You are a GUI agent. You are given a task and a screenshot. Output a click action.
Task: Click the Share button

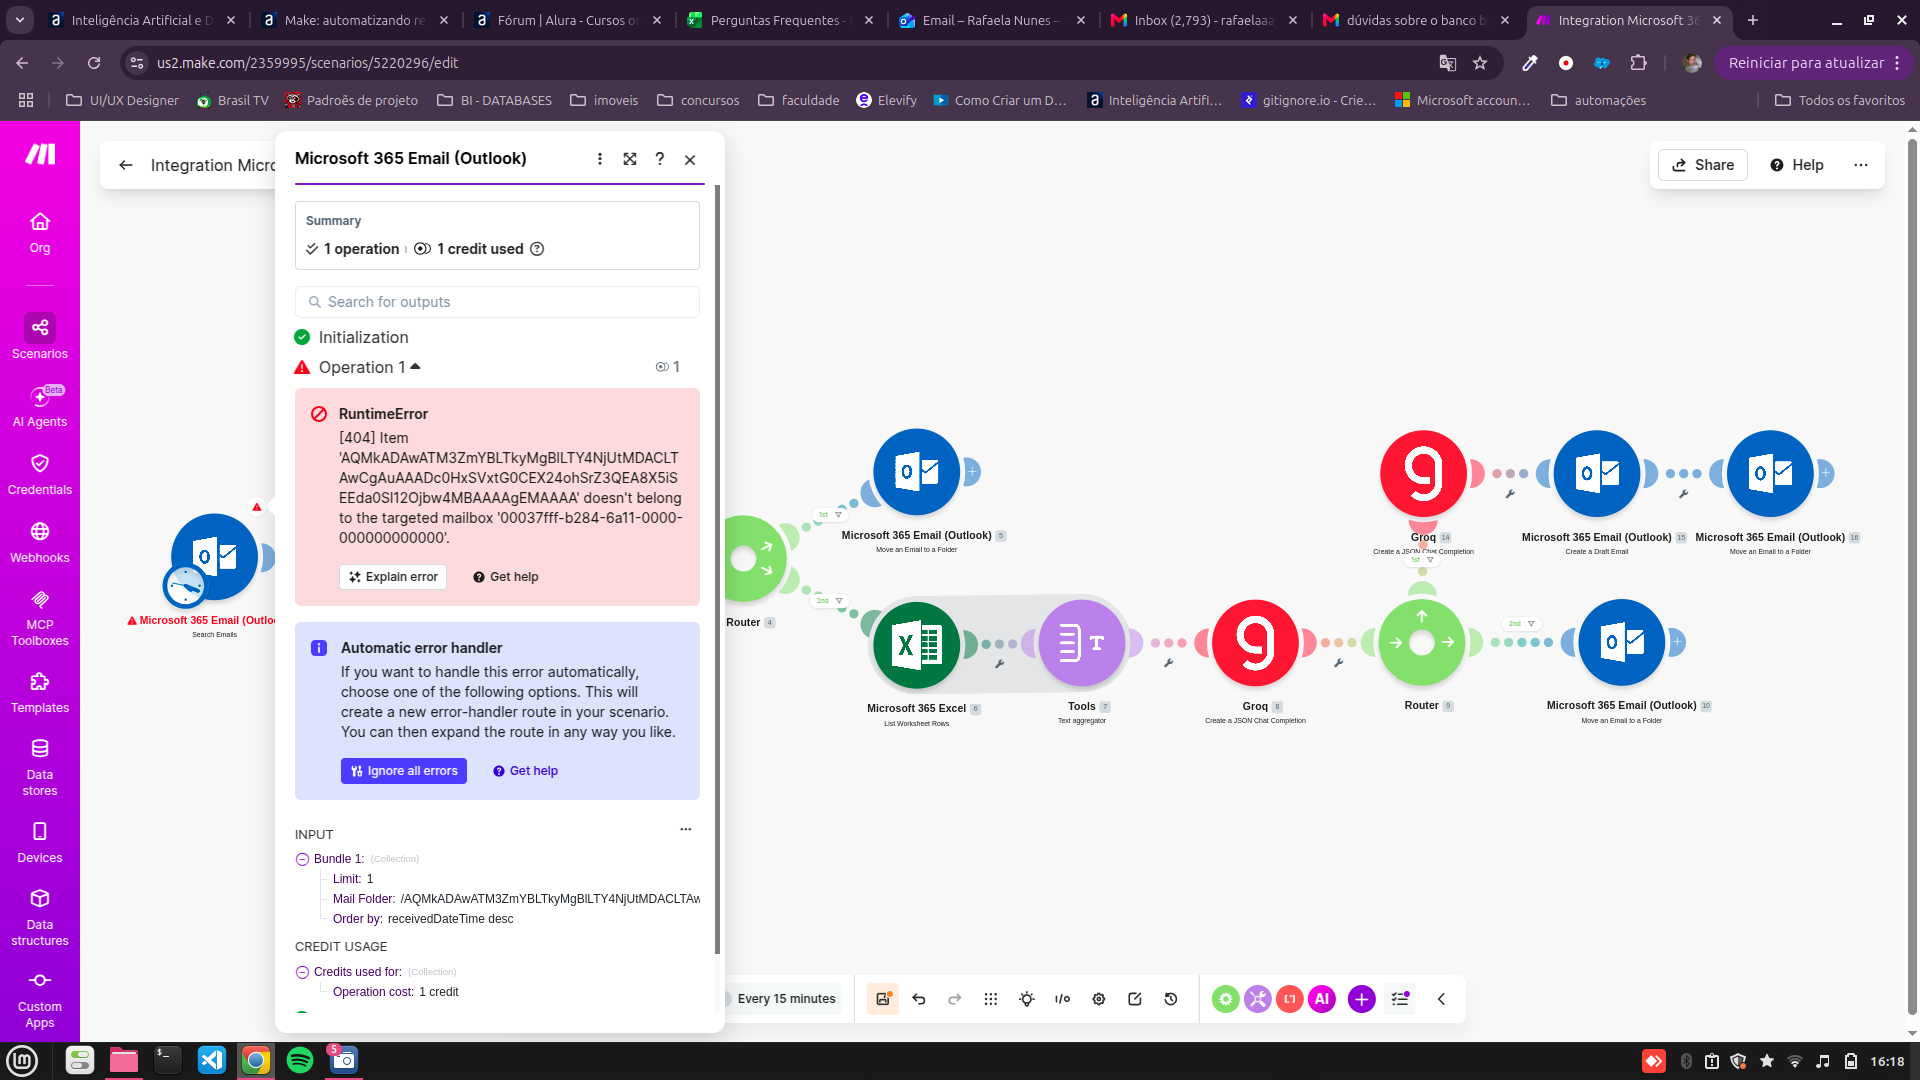tap(1703, 165)
